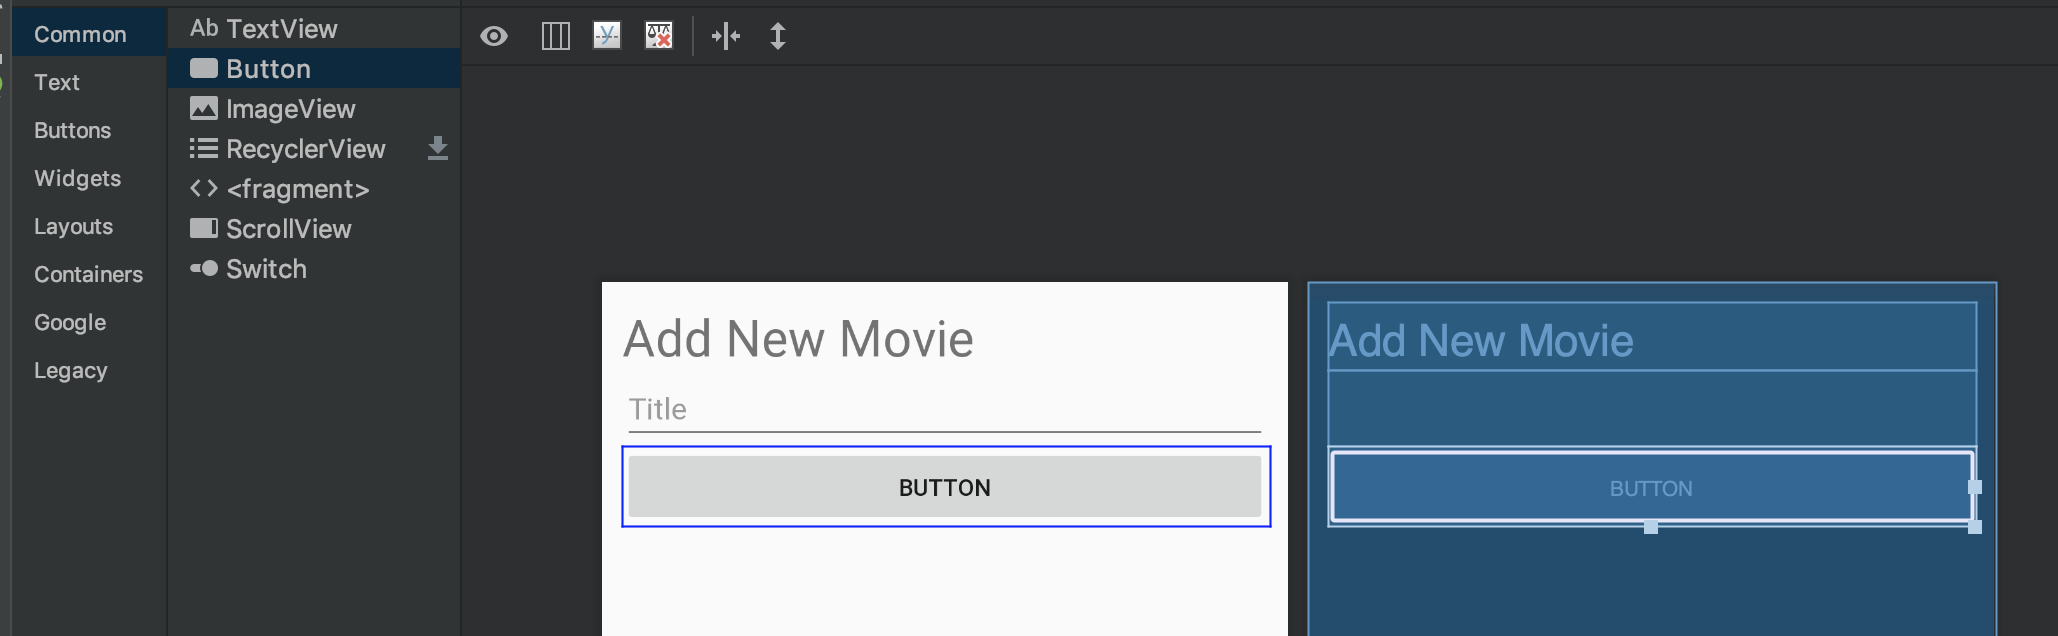Click the convert orientation columns icon

(x=555, y=37)
